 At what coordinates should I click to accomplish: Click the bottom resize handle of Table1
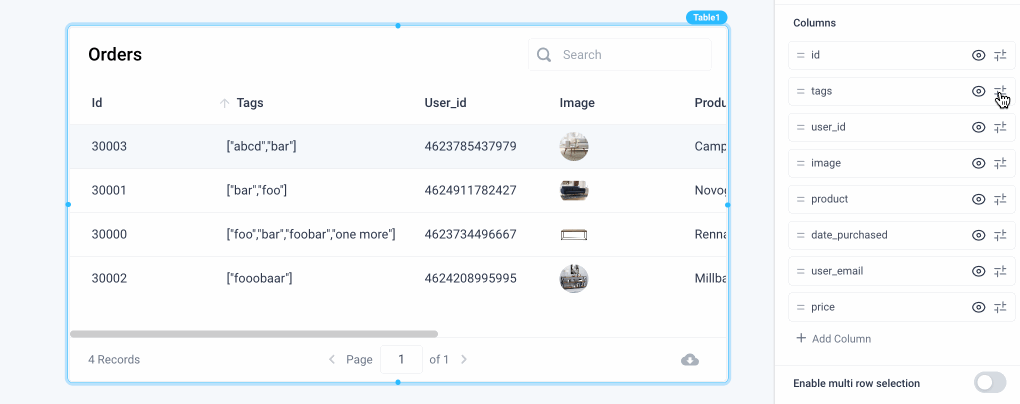[x=398, y=383]
